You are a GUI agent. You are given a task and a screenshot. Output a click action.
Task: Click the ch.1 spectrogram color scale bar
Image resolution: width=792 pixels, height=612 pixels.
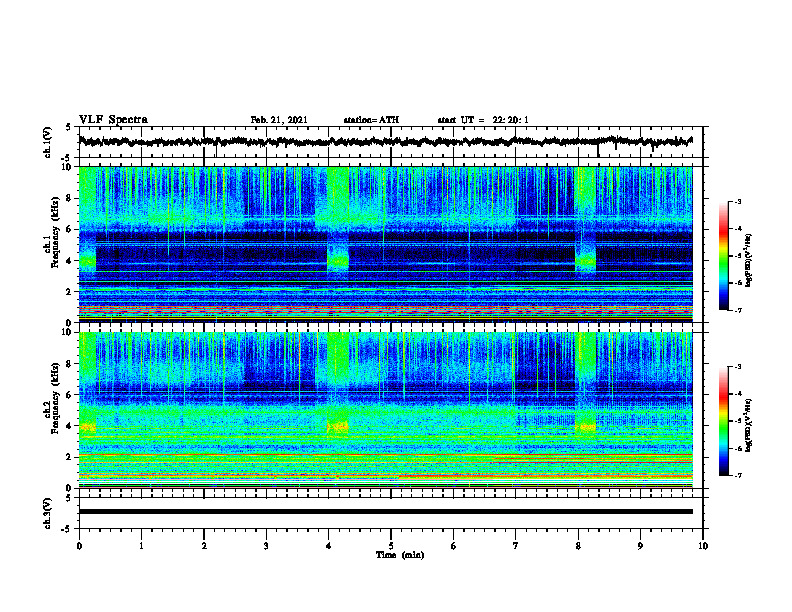pyautogui.click(x=723, y=256)
